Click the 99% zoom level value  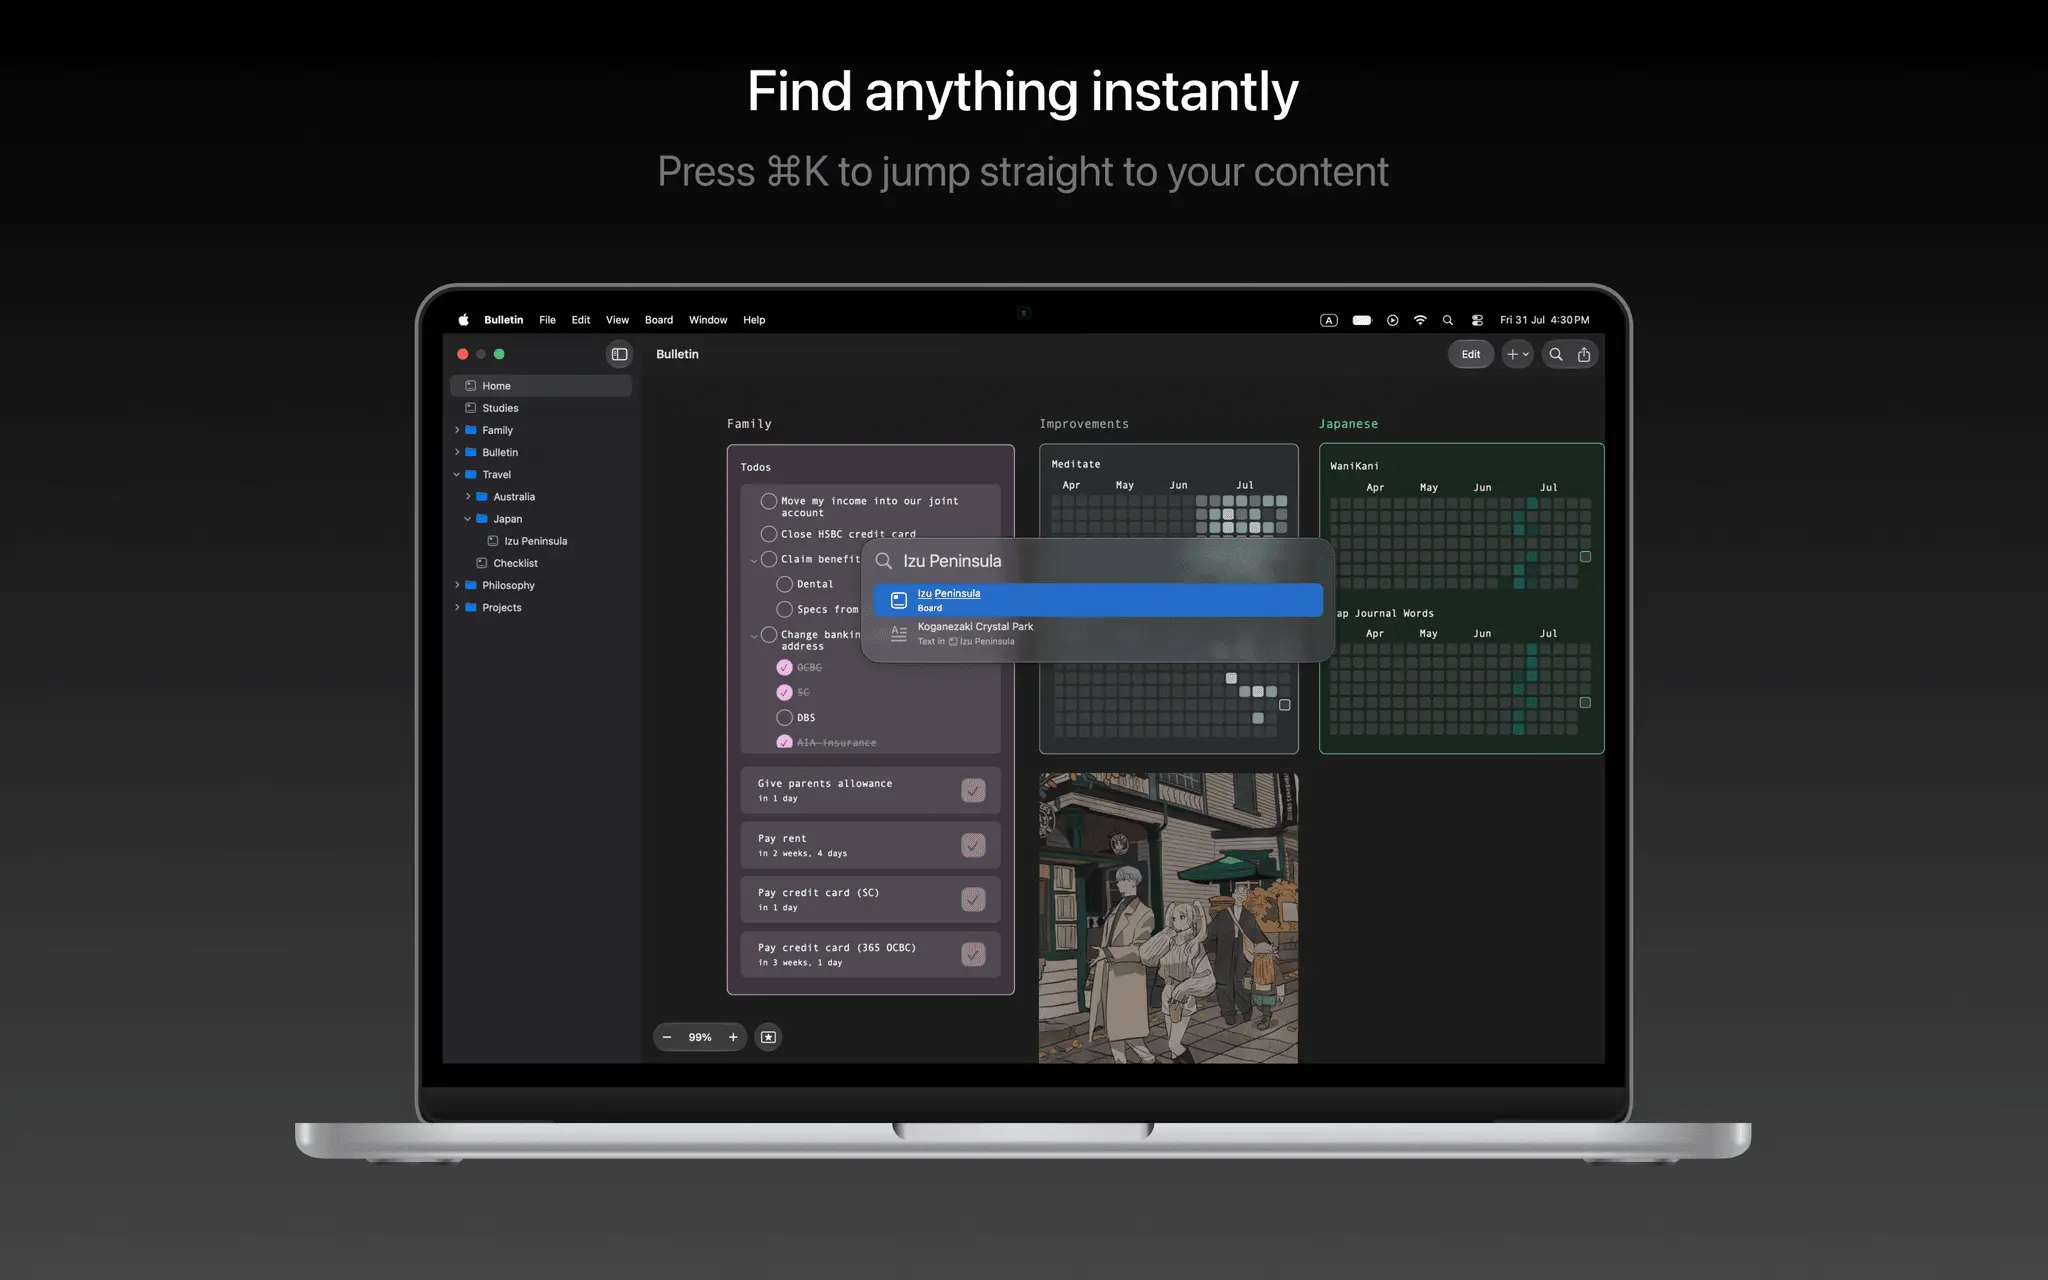point(700,1037)
